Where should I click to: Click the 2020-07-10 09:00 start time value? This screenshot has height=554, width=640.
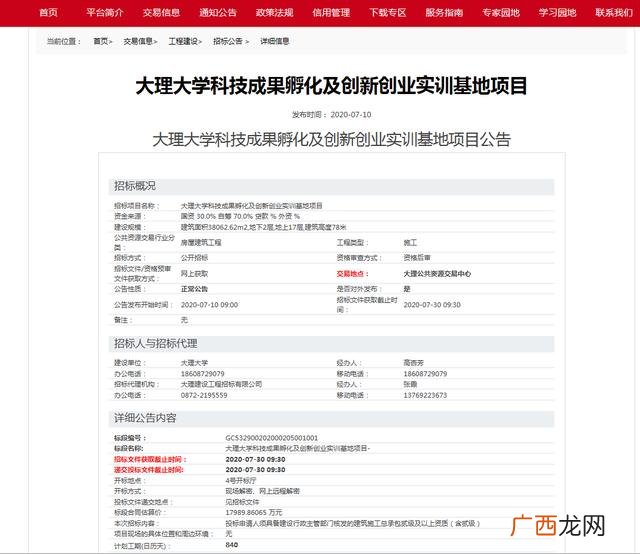tap(209, 305)
